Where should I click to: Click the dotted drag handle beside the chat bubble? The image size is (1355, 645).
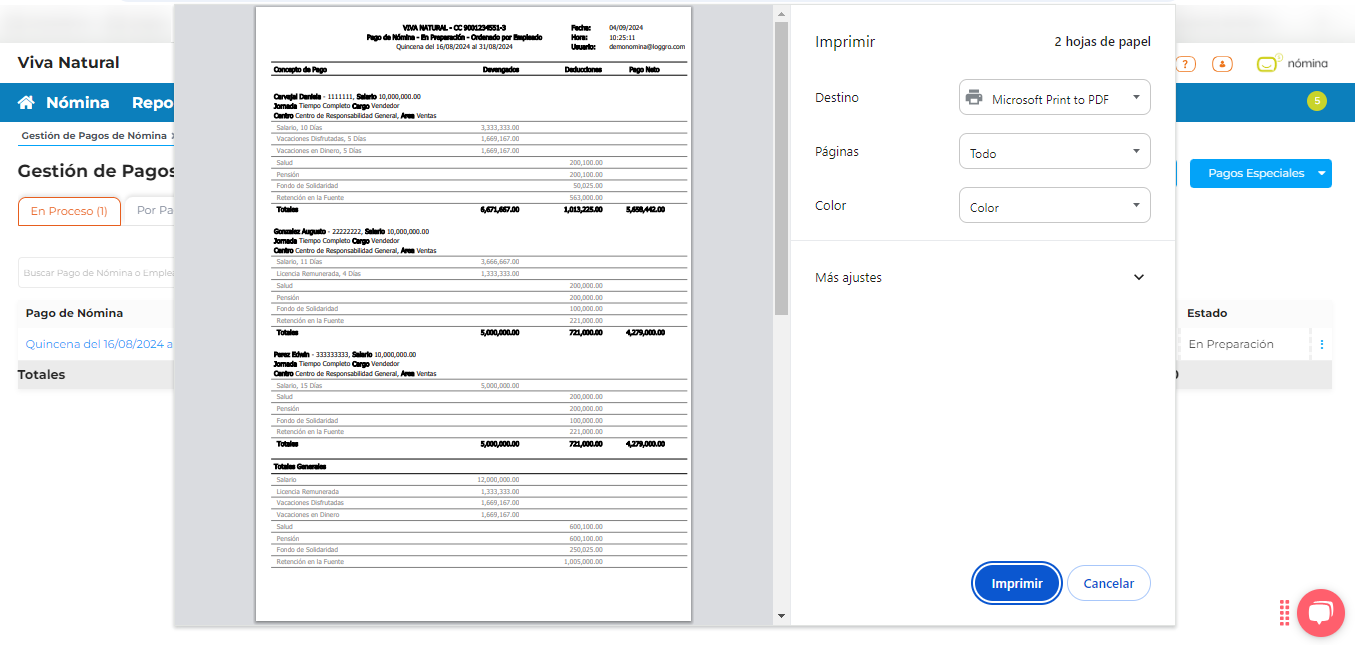click(x=1284, y=613)
